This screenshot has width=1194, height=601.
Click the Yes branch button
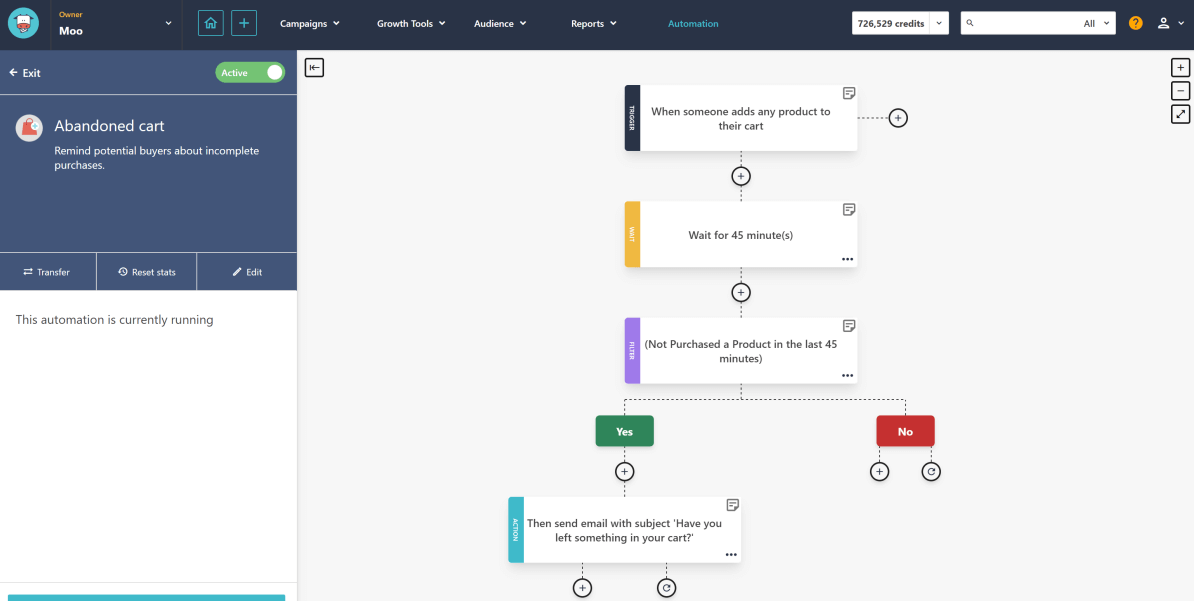pos(624,431)
